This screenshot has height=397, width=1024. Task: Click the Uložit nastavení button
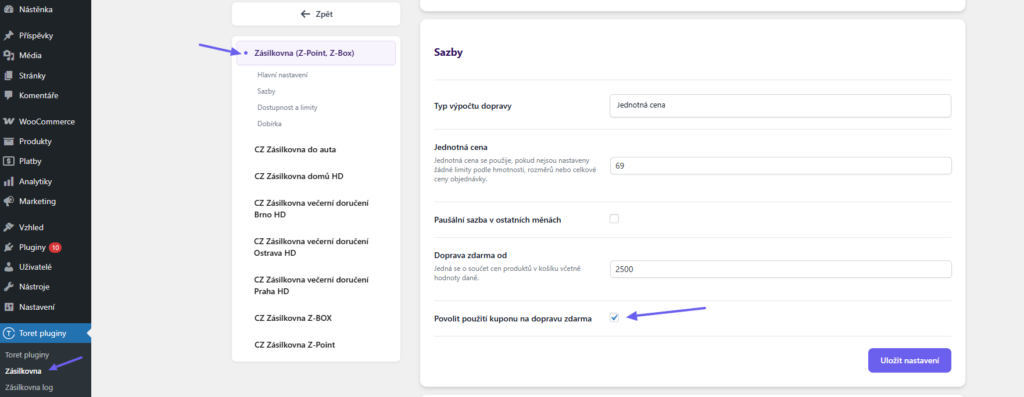[x=909, y=360]
